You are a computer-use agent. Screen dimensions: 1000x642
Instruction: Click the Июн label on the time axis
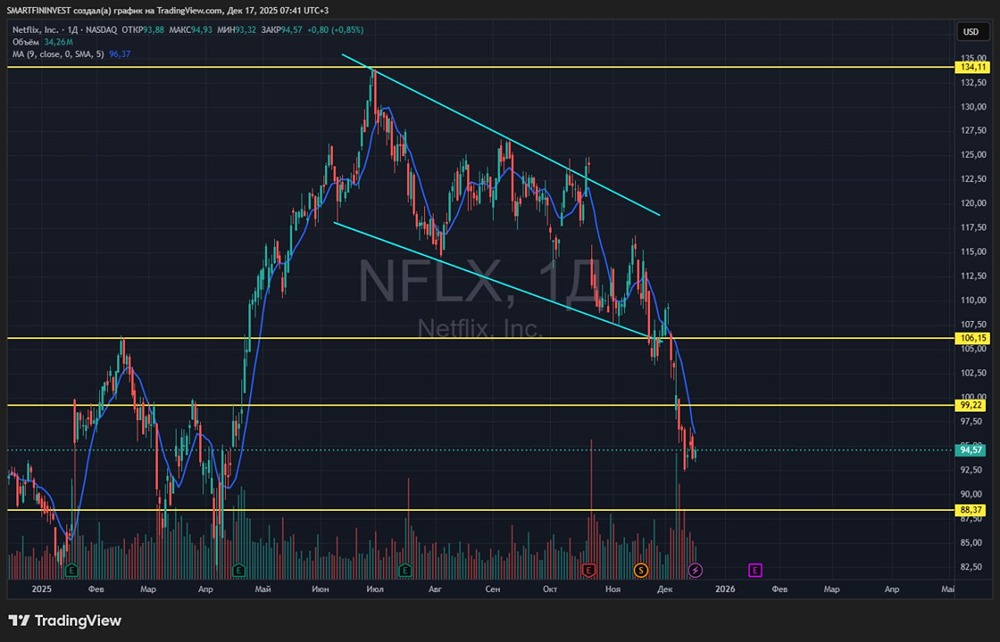(x=321, y=589)
